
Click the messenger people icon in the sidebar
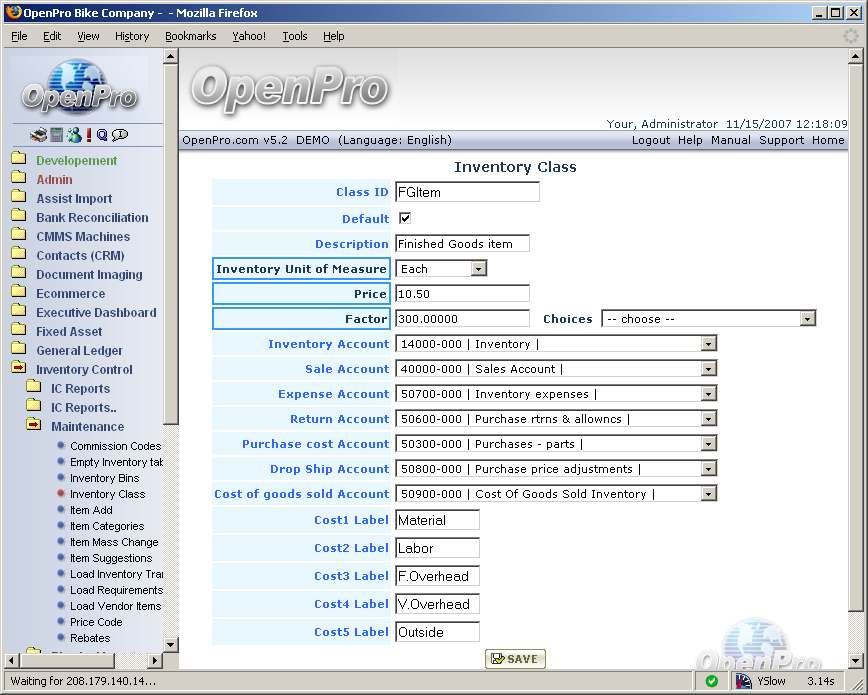(73, 135)
